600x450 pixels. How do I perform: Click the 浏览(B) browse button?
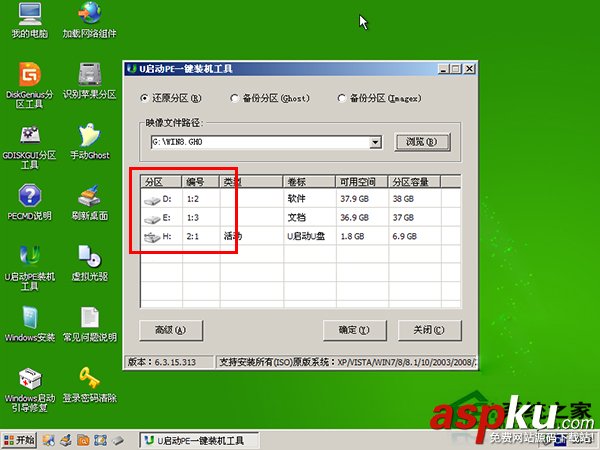[422, 142]
